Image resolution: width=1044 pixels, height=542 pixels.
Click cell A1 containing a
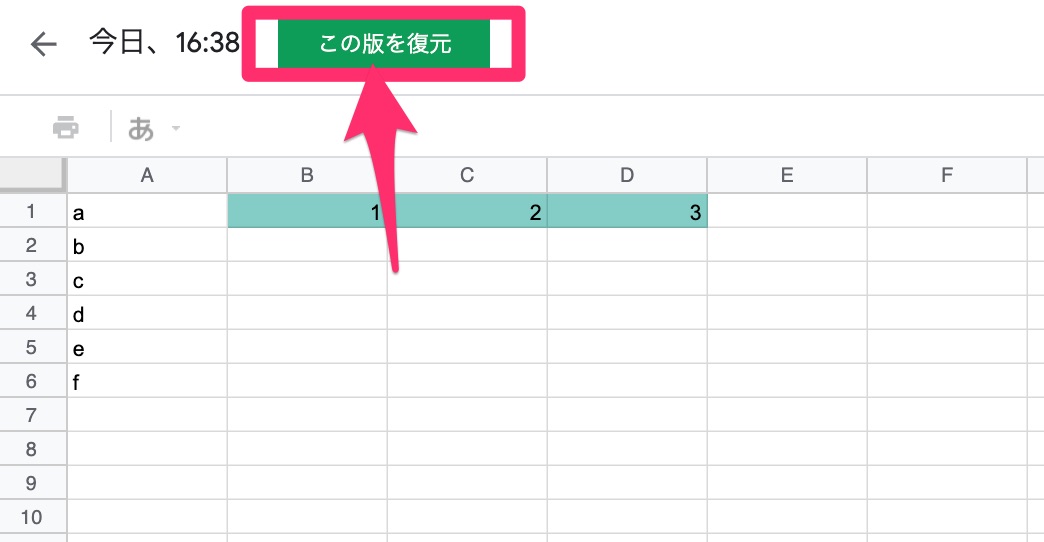click(x=147, y=212)
